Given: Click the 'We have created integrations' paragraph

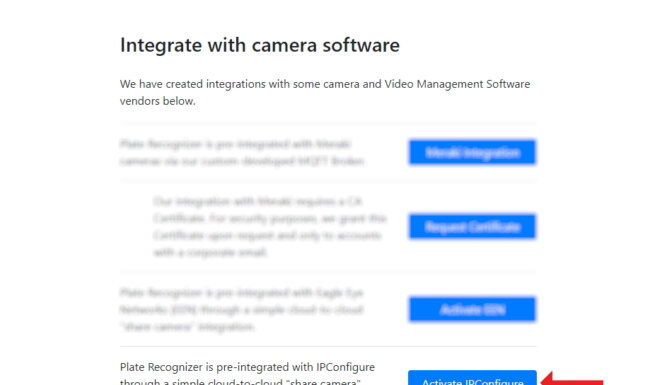Looking at the screenshot, I should click(x=325, y=92).
